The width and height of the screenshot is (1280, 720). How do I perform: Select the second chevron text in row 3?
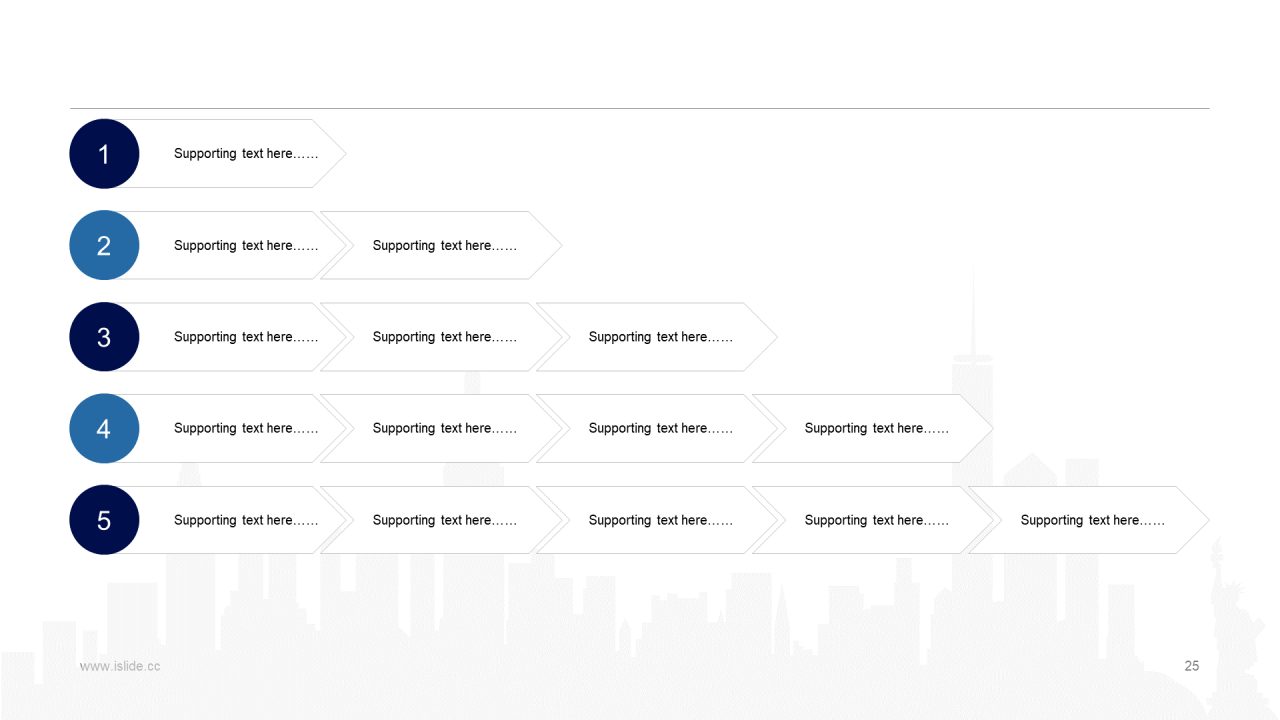point(445,337)
